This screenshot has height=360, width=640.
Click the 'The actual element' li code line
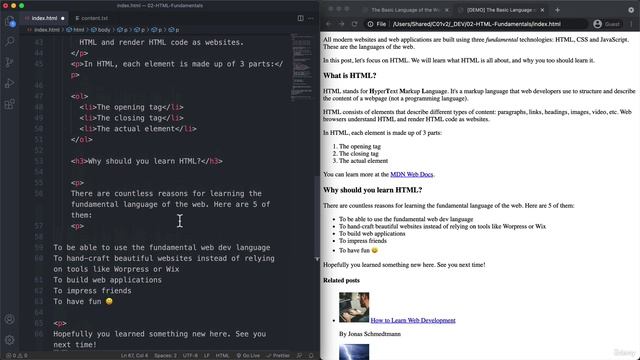[x=138, y=129]
